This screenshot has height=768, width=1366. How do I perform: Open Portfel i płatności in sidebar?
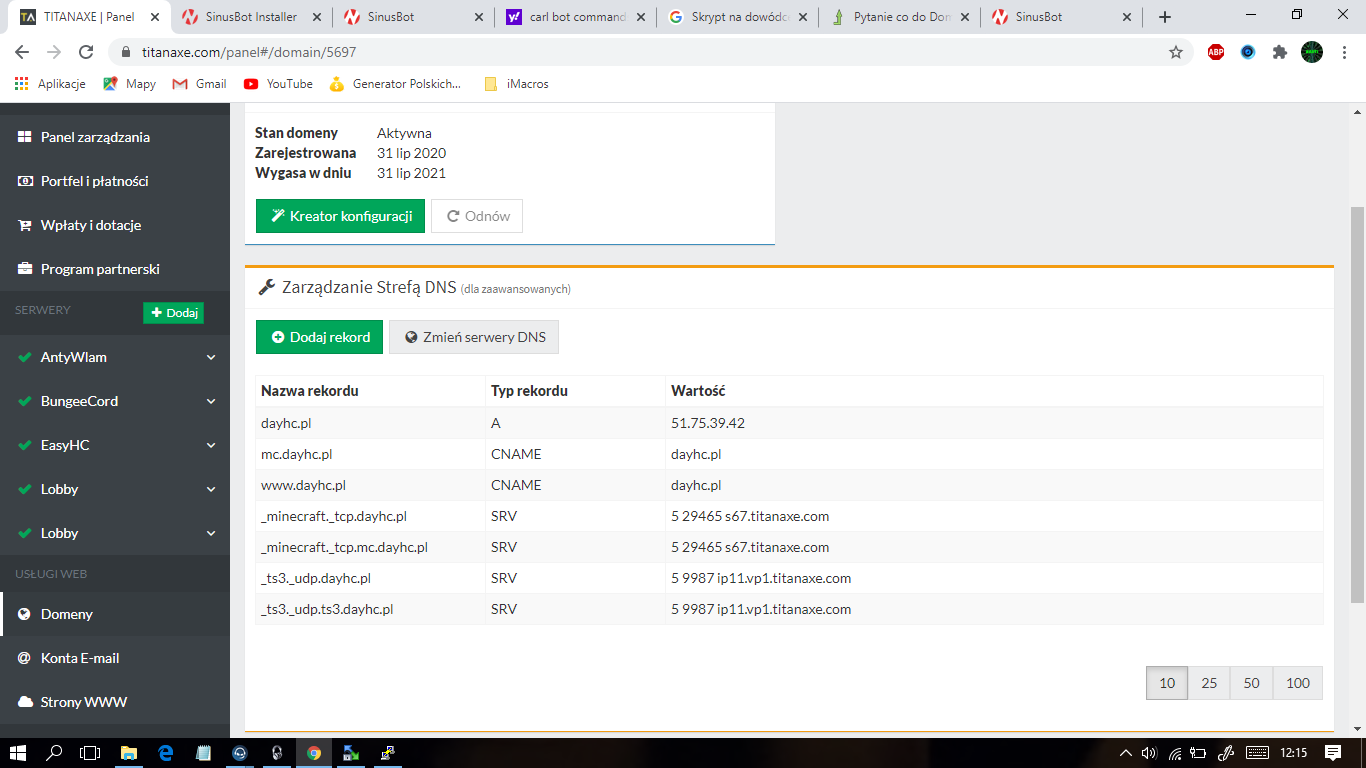94,181
